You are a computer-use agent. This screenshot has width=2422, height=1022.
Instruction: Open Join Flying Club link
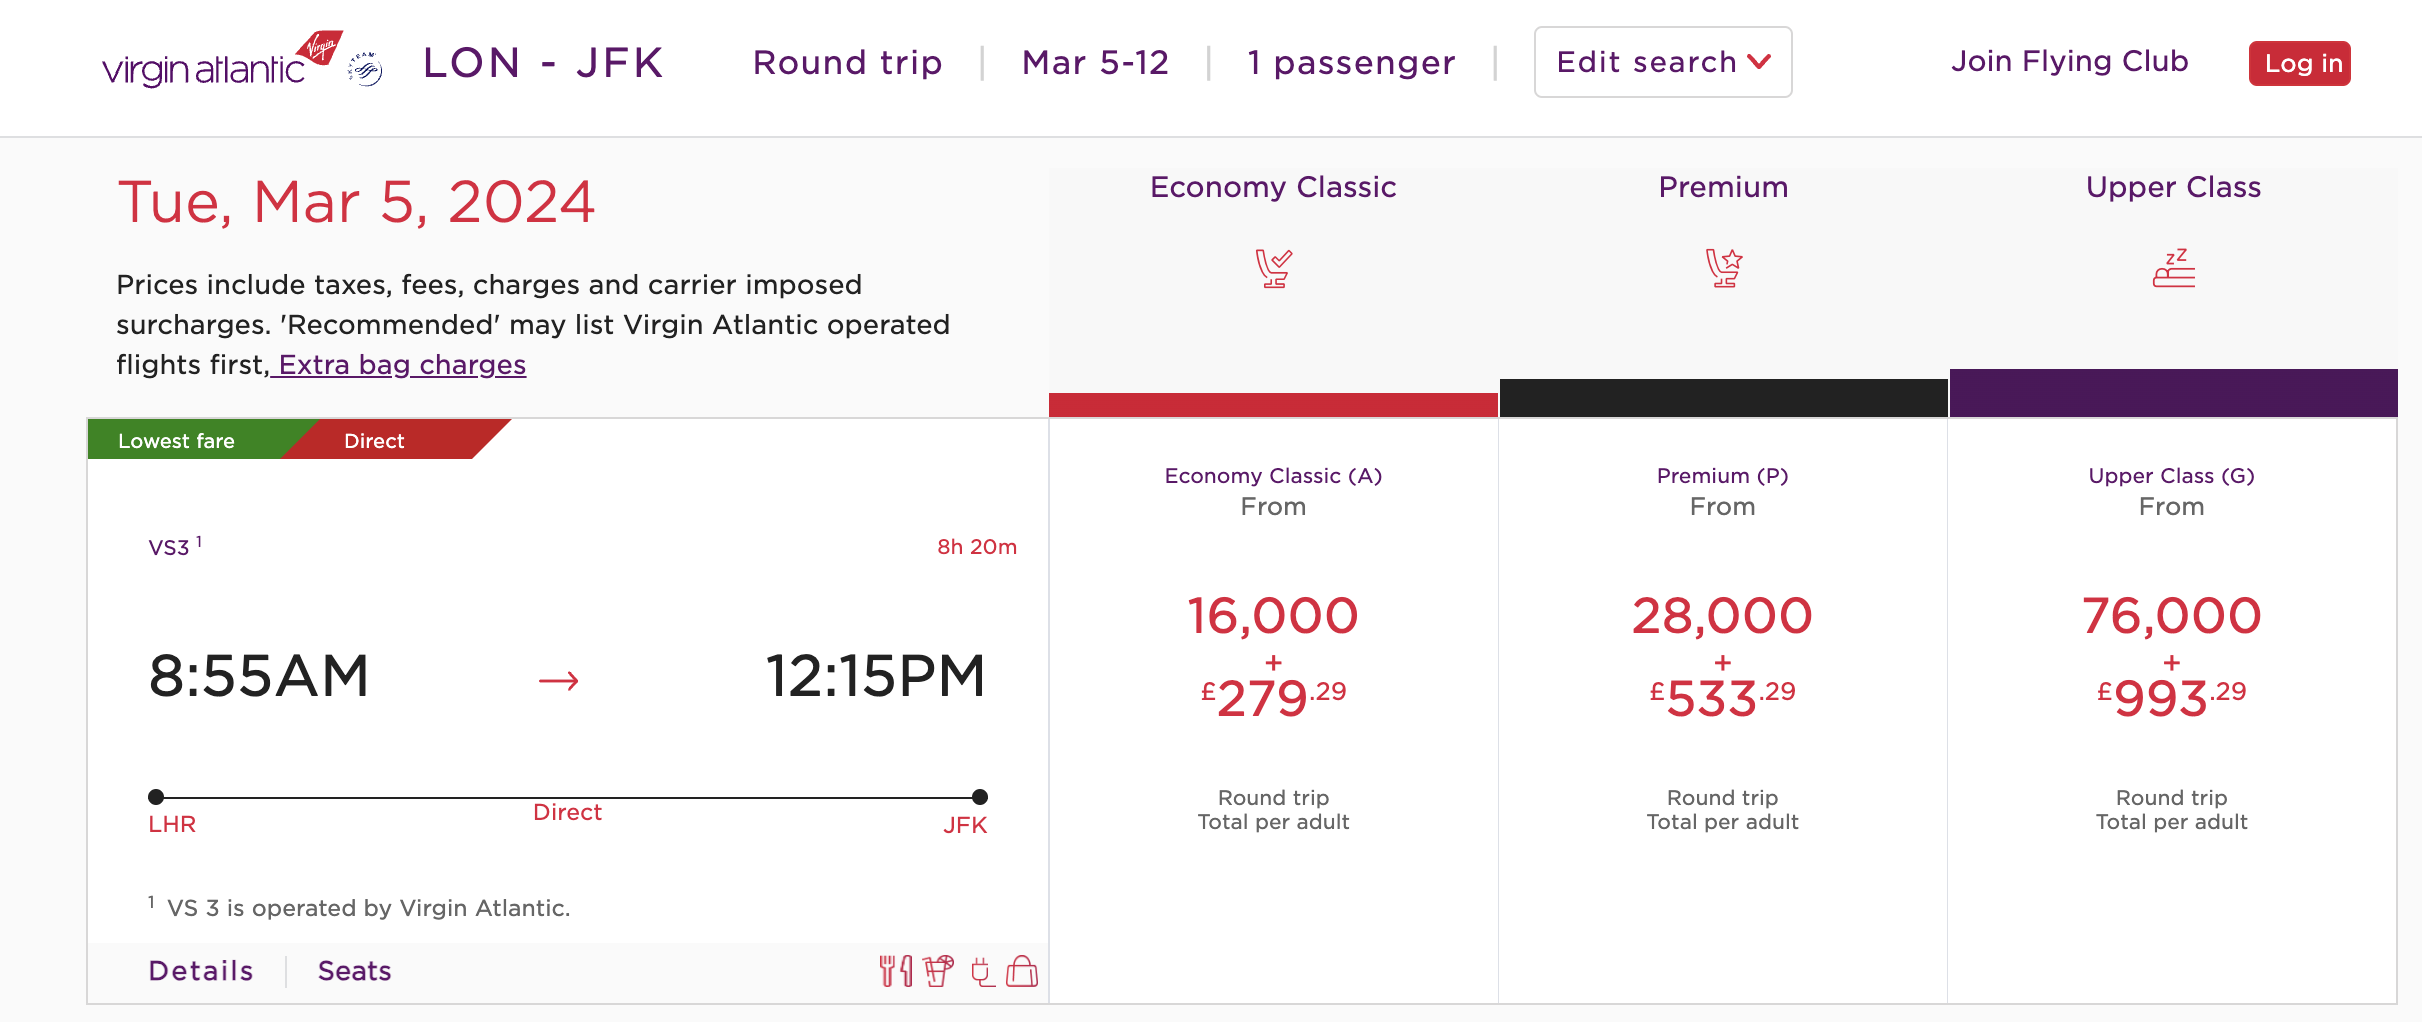(2069, 62)
